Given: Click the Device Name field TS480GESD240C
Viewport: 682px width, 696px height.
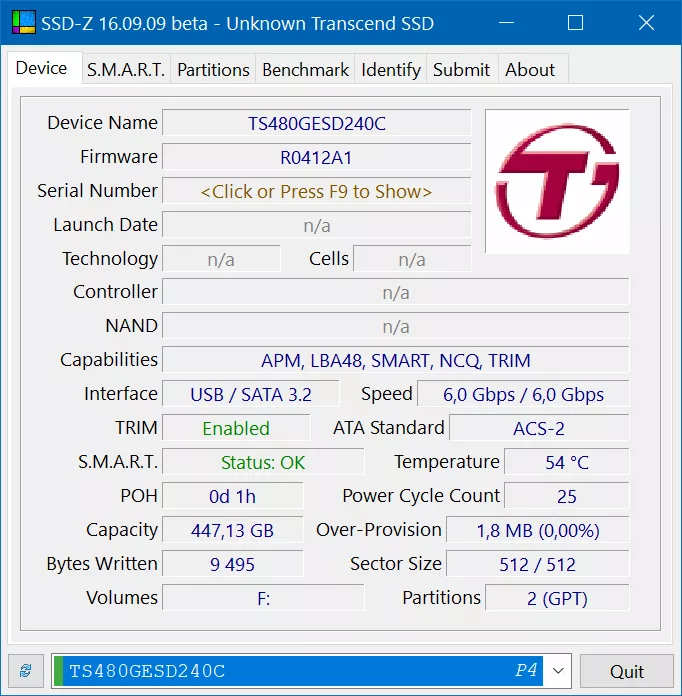Looking at the screenshot, I should click(316, 123).
